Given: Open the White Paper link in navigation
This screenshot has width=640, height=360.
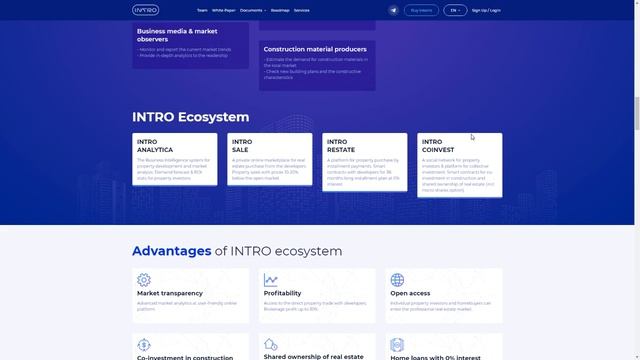Looking at the screenshot, I should pyautogui.click(x=224, y=10).
